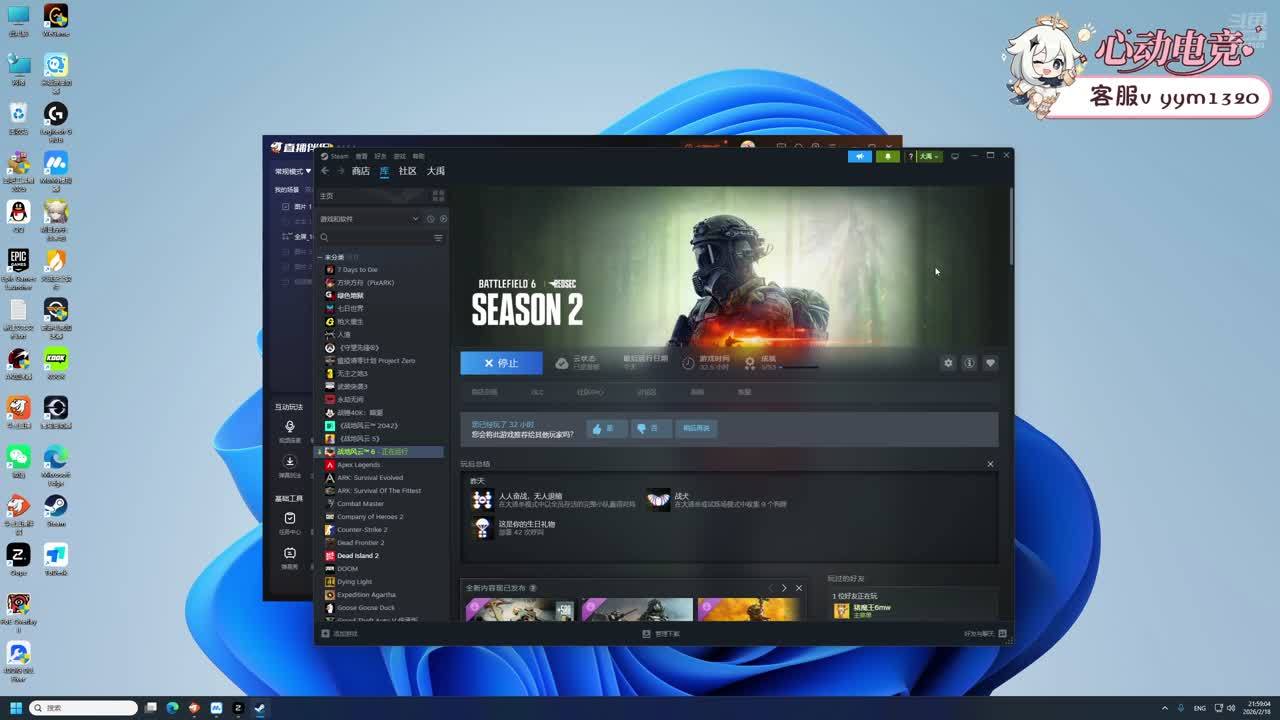Open the 大禹 account dropdown
This screenshot has width=1280, height=720.
tap(929, 156)
